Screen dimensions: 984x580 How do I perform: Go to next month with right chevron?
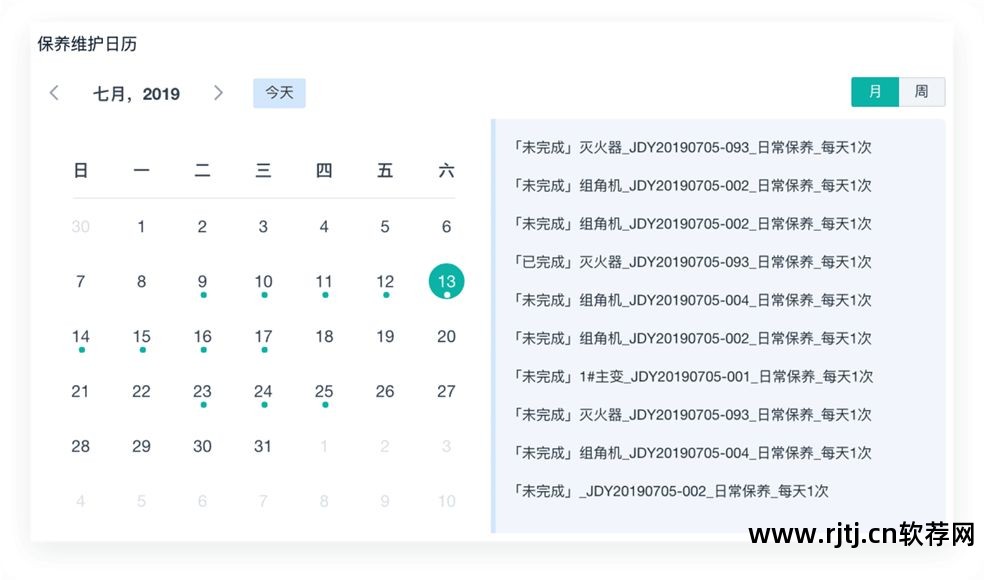tap(218, 93)
